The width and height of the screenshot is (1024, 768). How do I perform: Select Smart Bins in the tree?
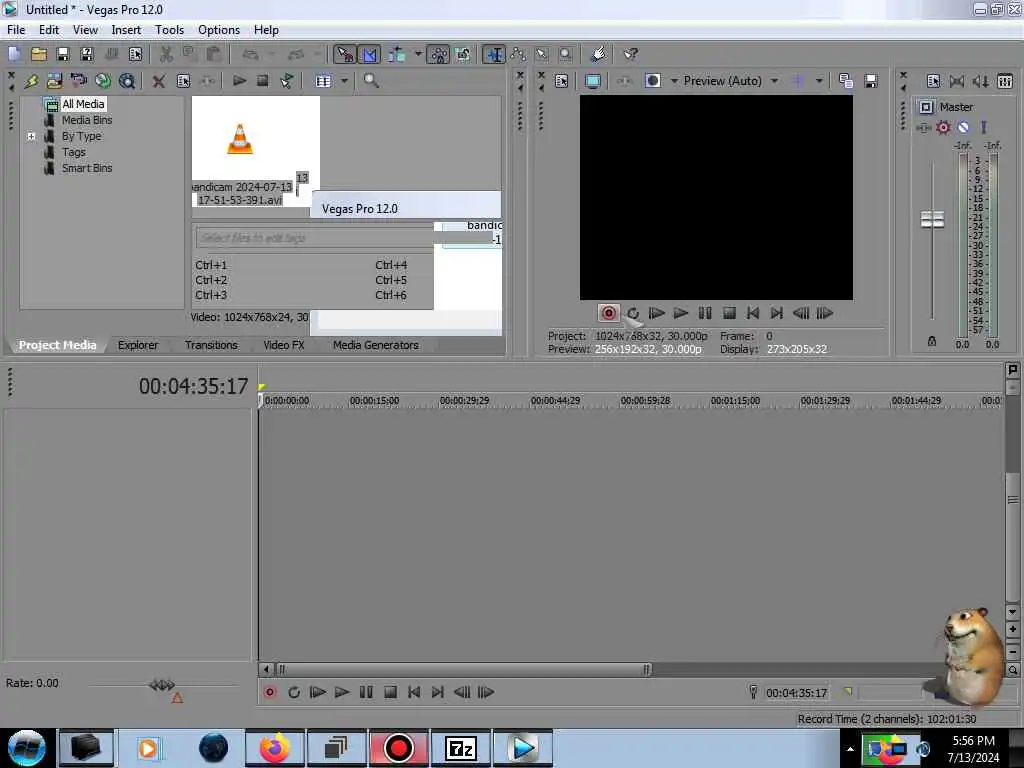tap(87, 168)
